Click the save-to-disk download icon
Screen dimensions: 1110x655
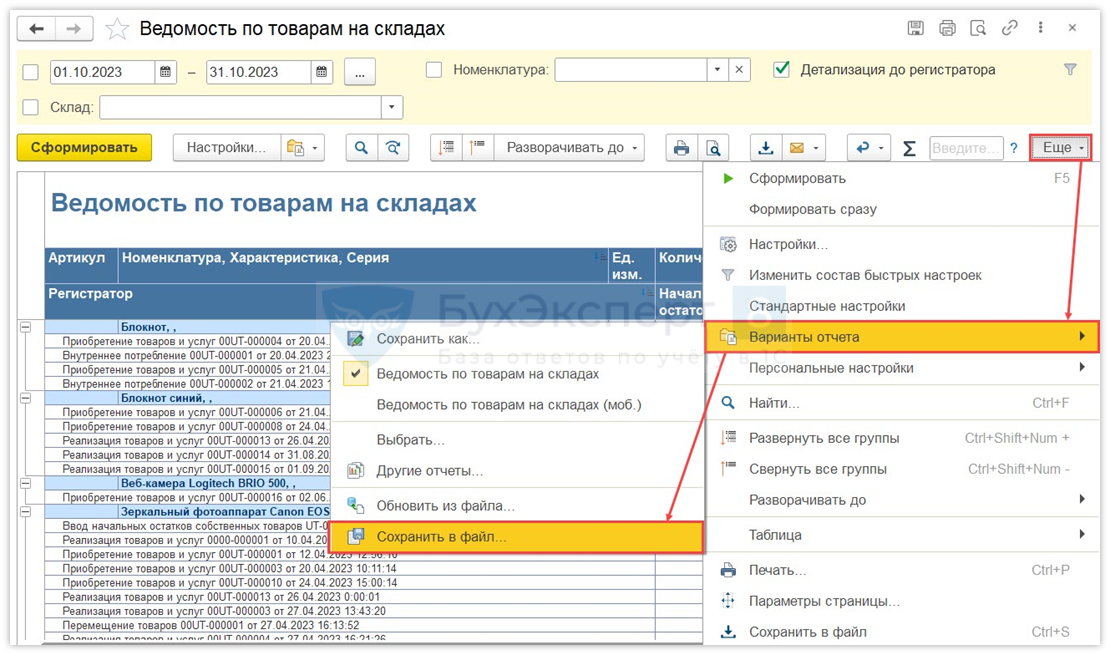766,148
